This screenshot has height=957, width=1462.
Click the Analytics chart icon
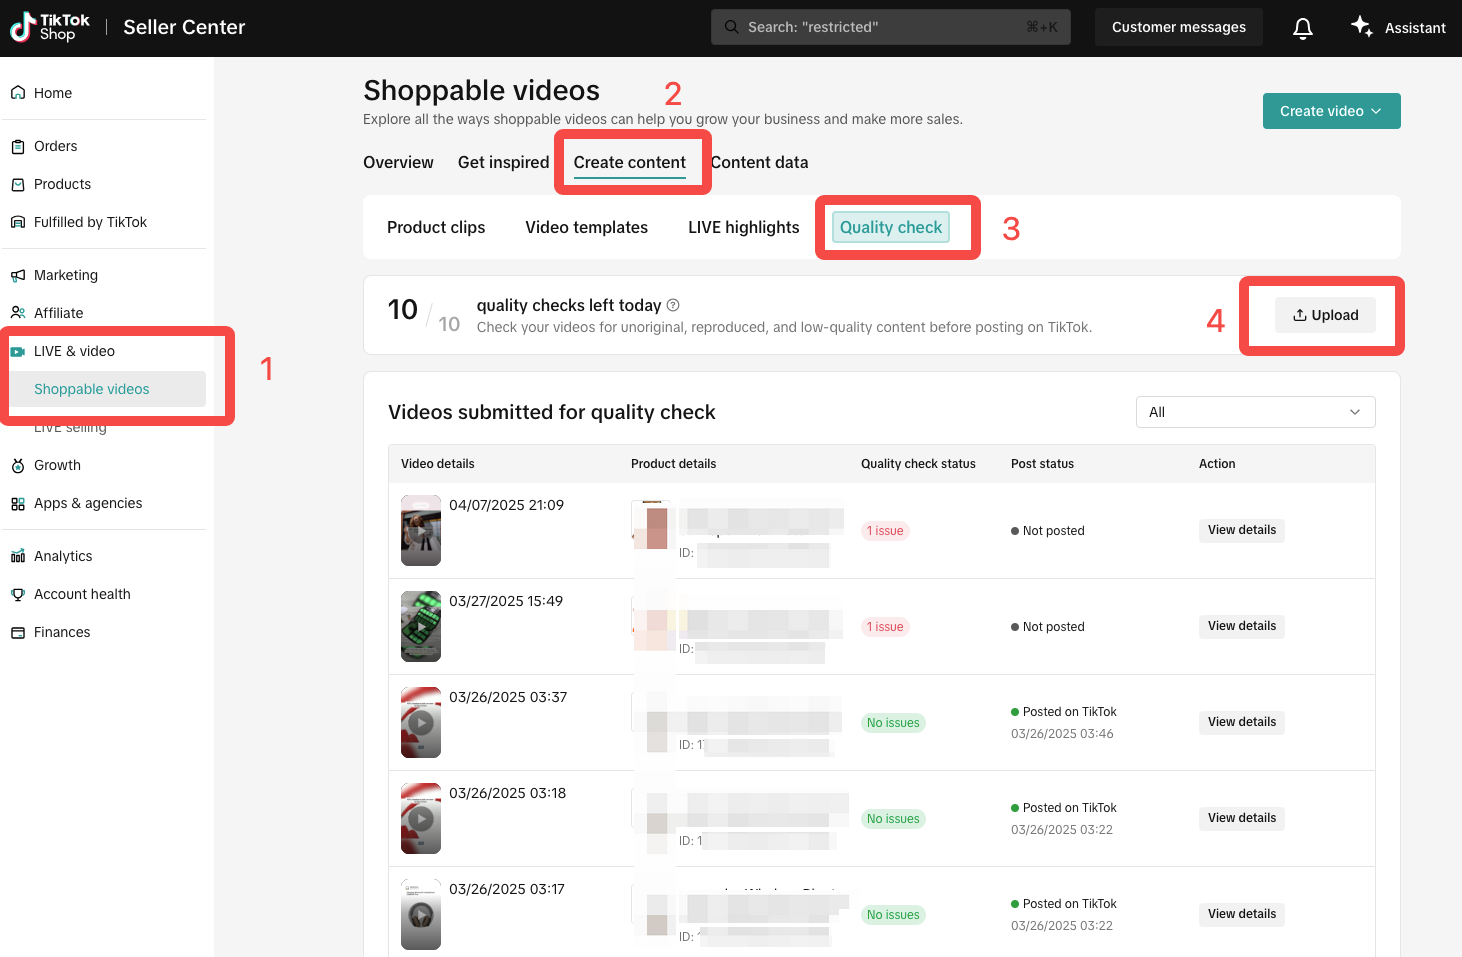click(x=18, y=556)
